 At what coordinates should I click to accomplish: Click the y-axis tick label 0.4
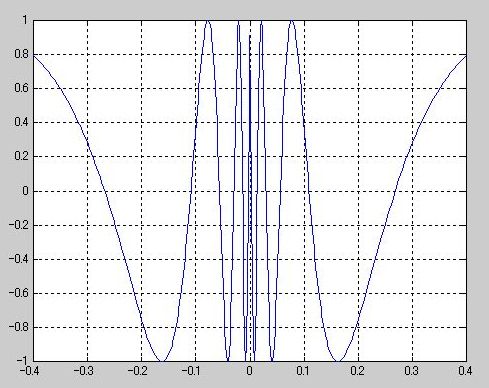22,122
